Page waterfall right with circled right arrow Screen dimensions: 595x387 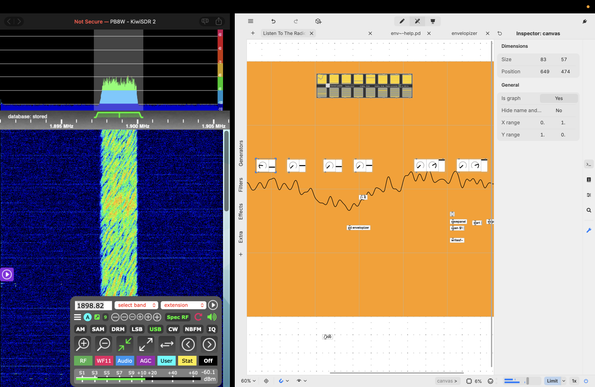click(209, 344)
